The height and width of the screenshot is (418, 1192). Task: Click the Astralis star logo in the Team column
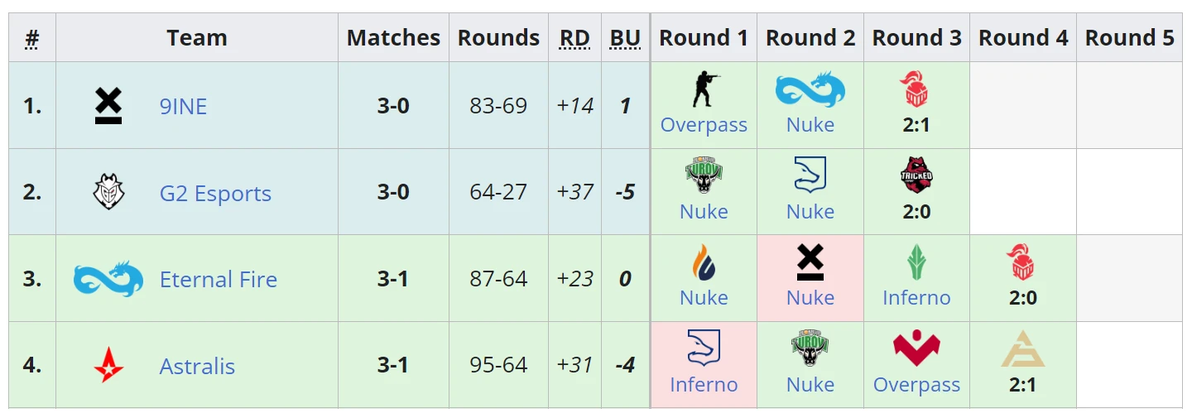(x=108, y=366)
